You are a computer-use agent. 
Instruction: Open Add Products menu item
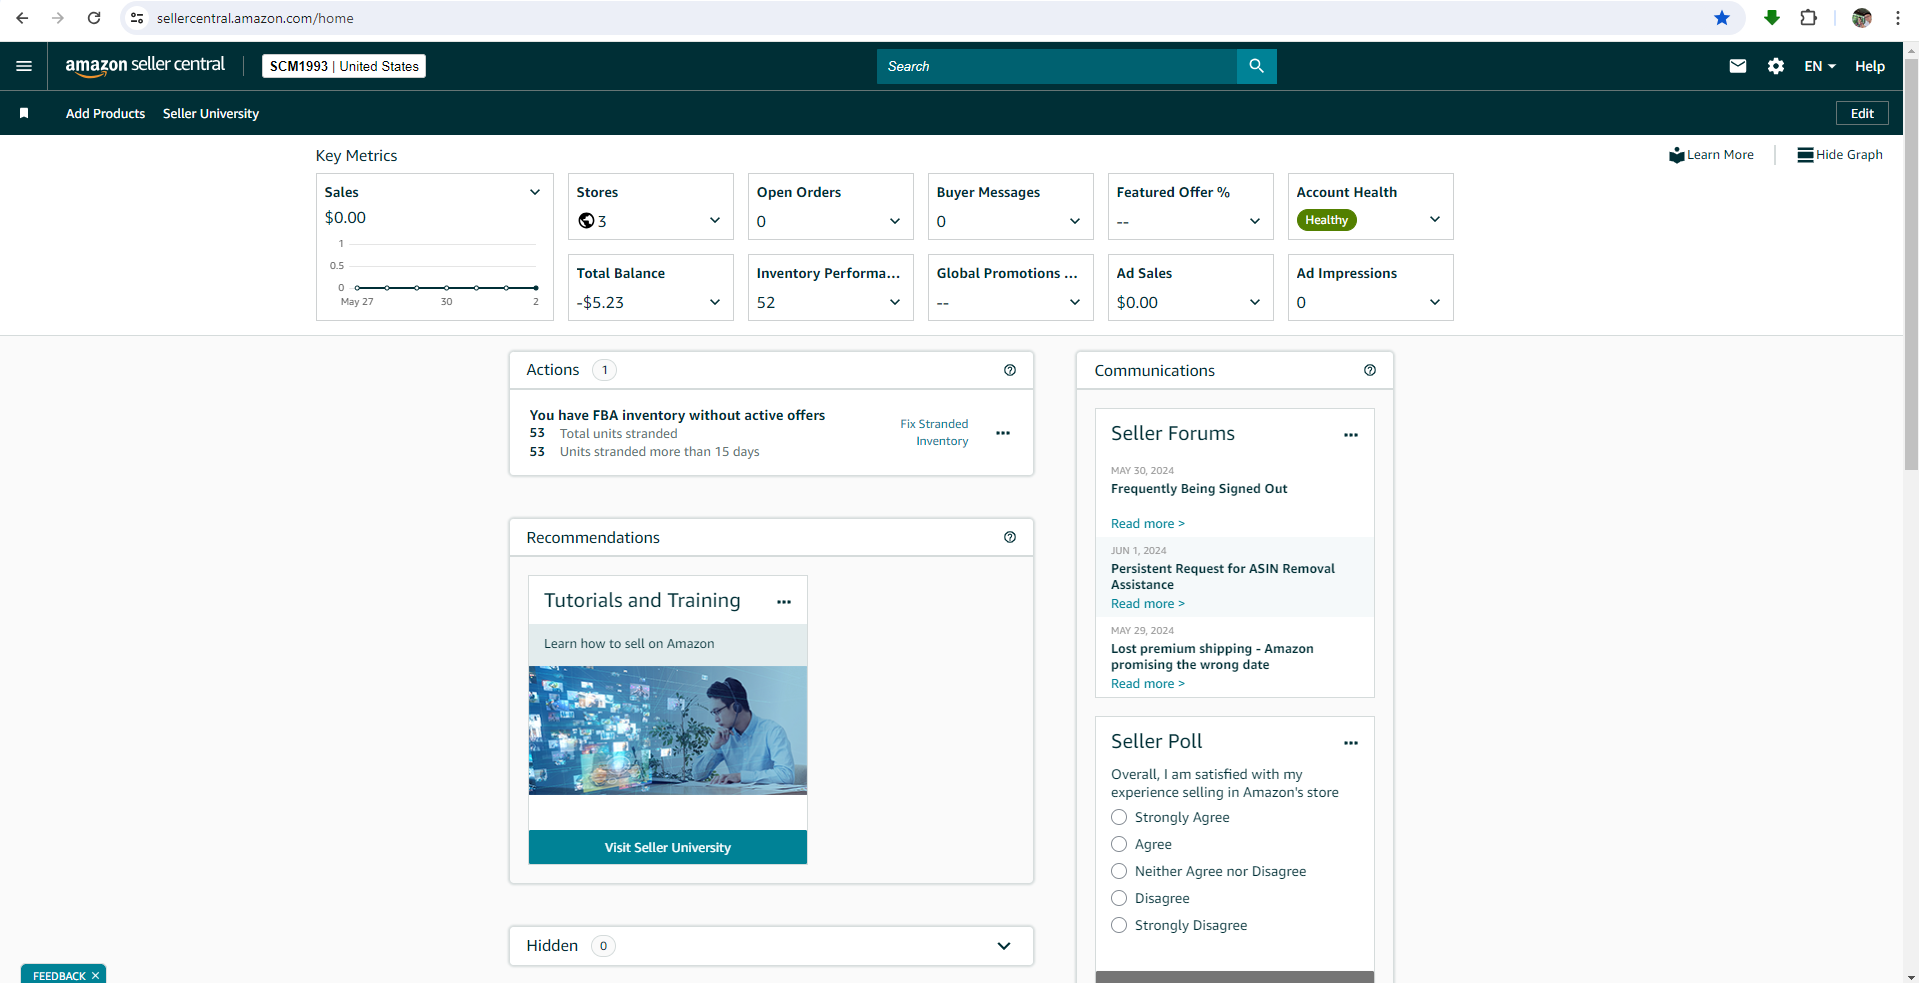[105, 113]
